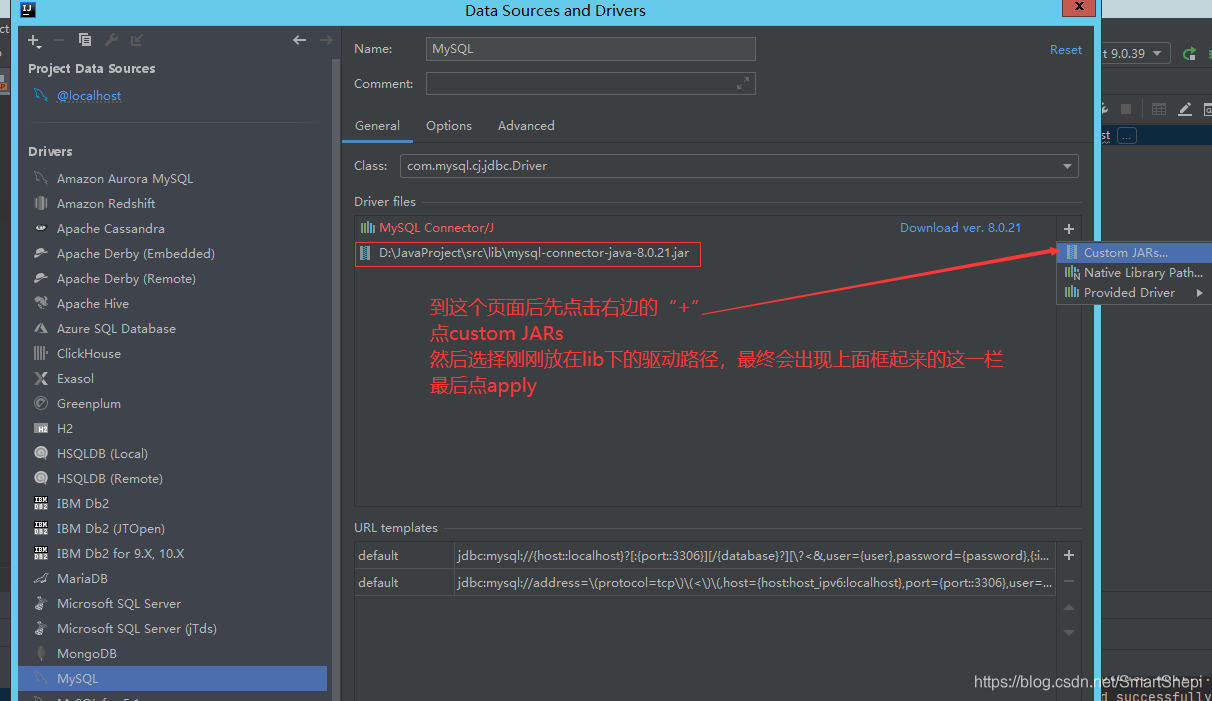
Task: Move URL template up with arrow
Action: [x=1069, y=608]
